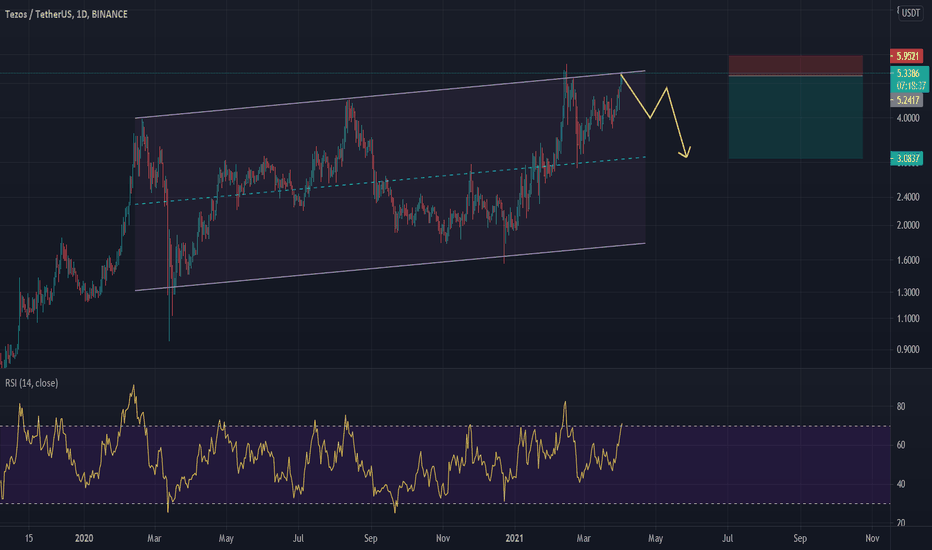Click the 2020 label on time axis
The width and height of the screenshot is (932, 550).
coord(84,538)
